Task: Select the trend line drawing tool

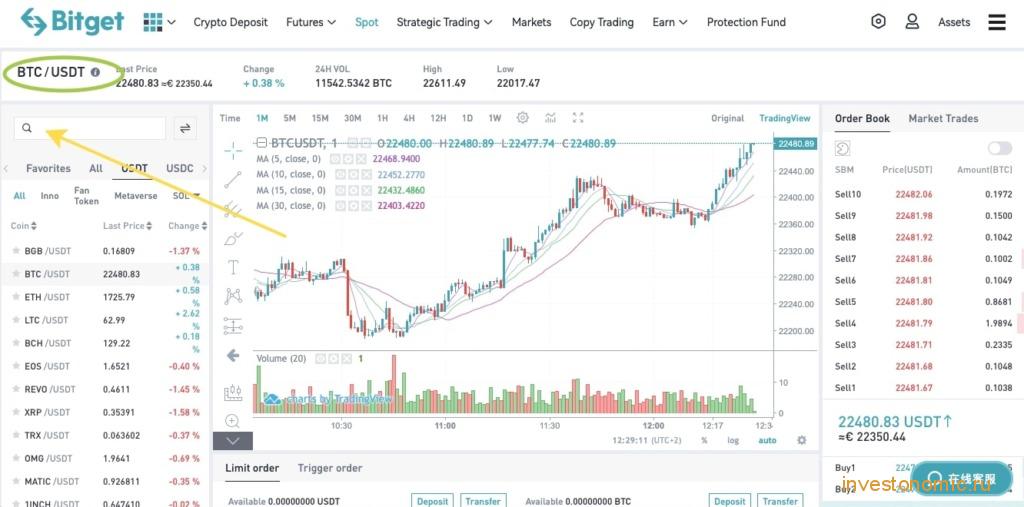Action: tap(233, 180)
